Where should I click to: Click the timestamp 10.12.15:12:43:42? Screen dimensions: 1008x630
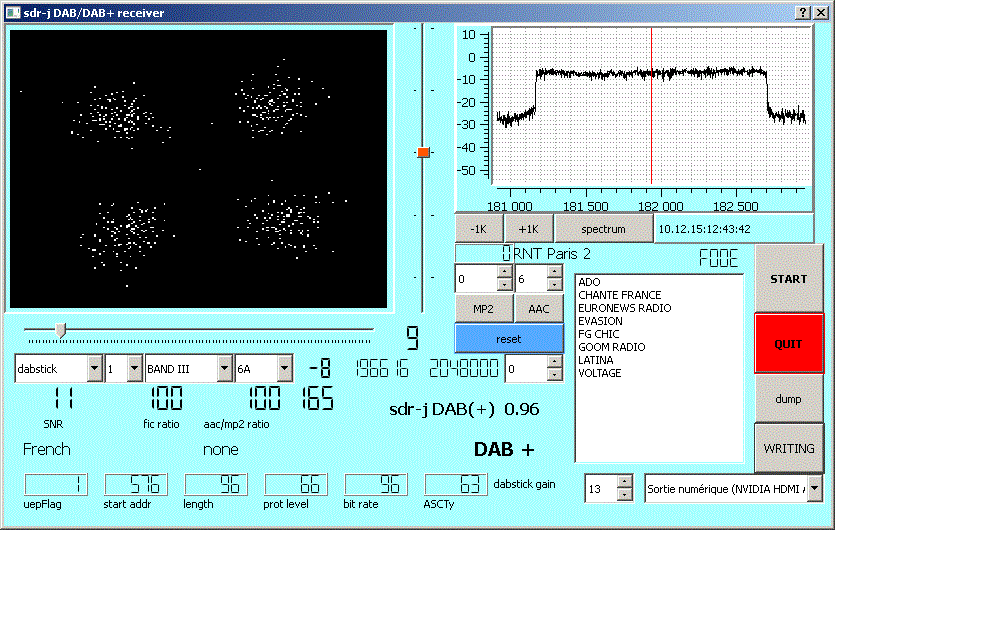(x=705, y=229)
